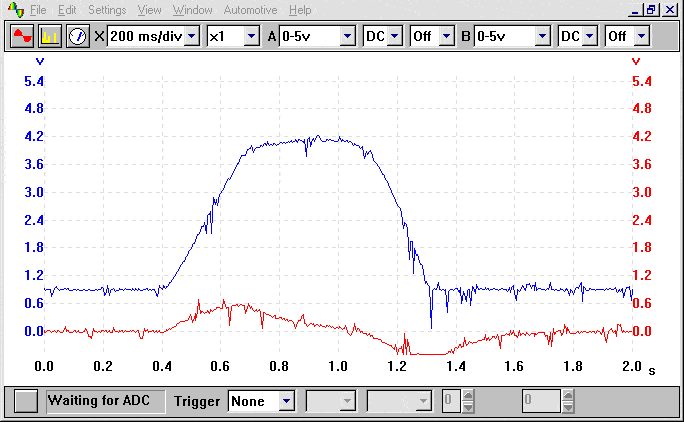The width and height of the screenshot is (684, 422).
Task: Decrease the first trigger spinner value
Action: [468, 406]
